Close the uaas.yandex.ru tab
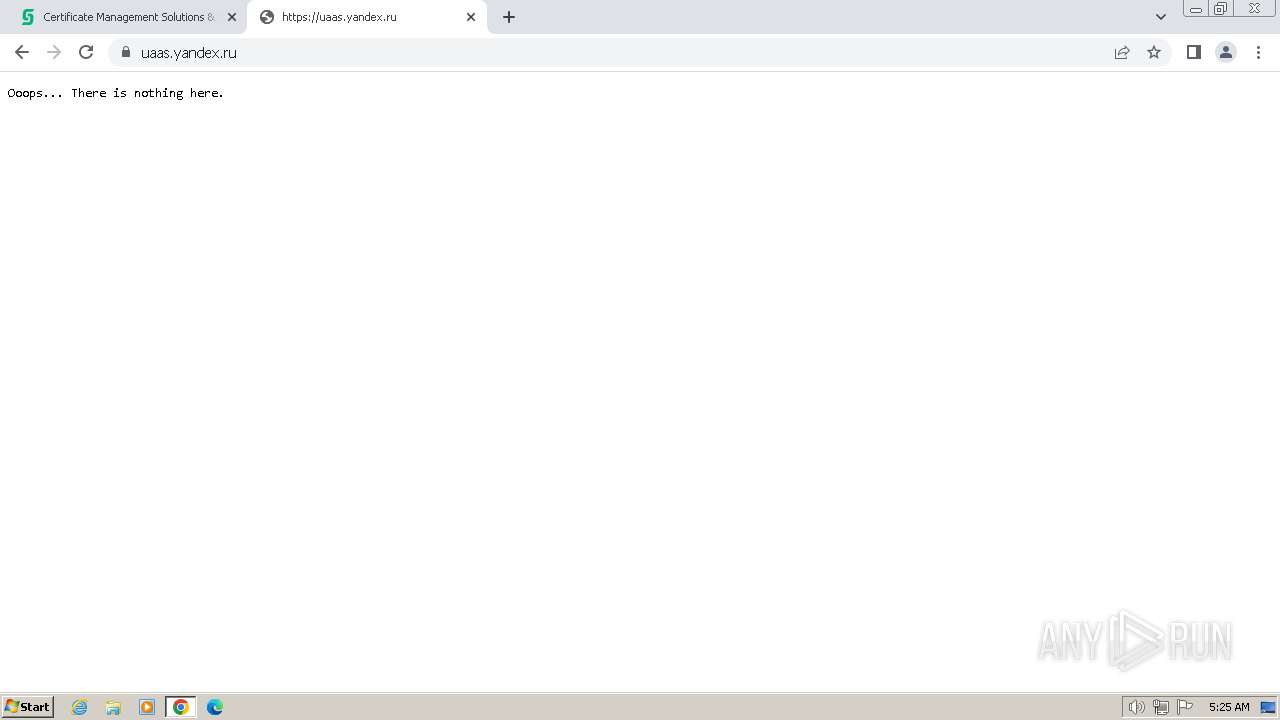1280x720 pixels. [x=471, y=17]
